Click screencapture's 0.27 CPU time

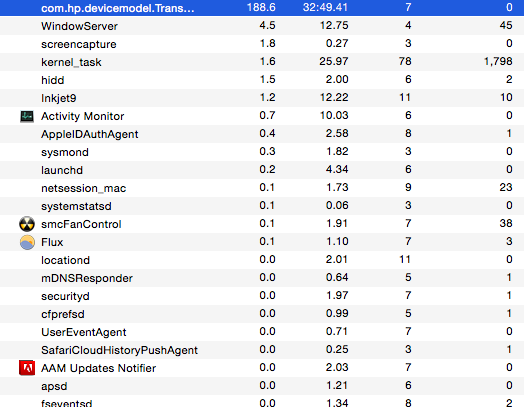click(x=337, y=43)
